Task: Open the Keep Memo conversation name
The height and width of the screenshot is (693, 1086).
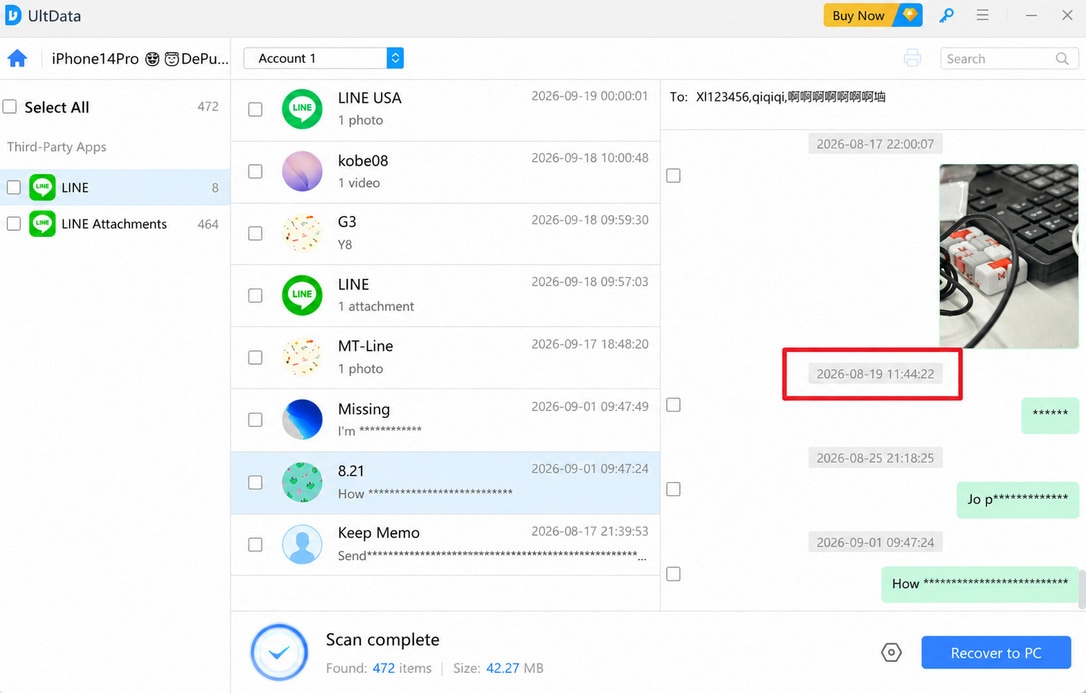Action: [379, 532]
